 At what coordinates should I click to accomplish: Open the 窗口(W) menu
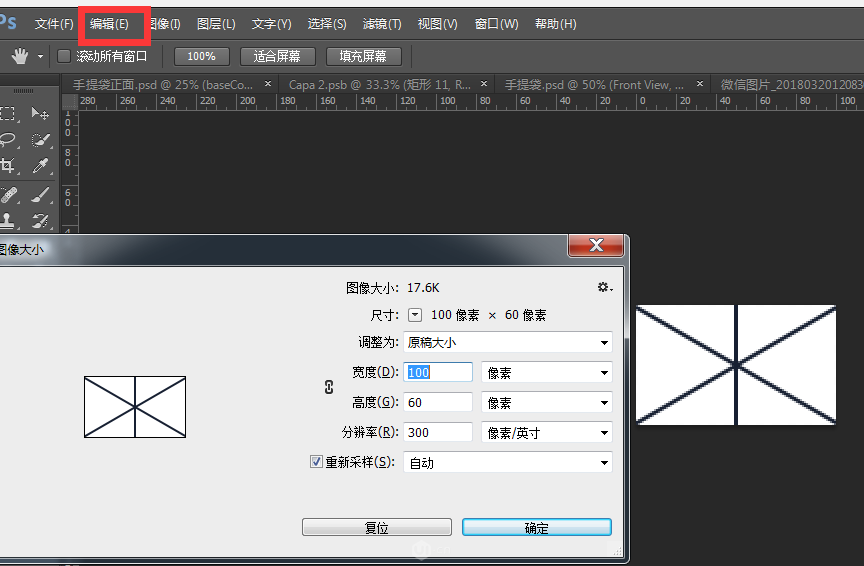coord(496,24)
